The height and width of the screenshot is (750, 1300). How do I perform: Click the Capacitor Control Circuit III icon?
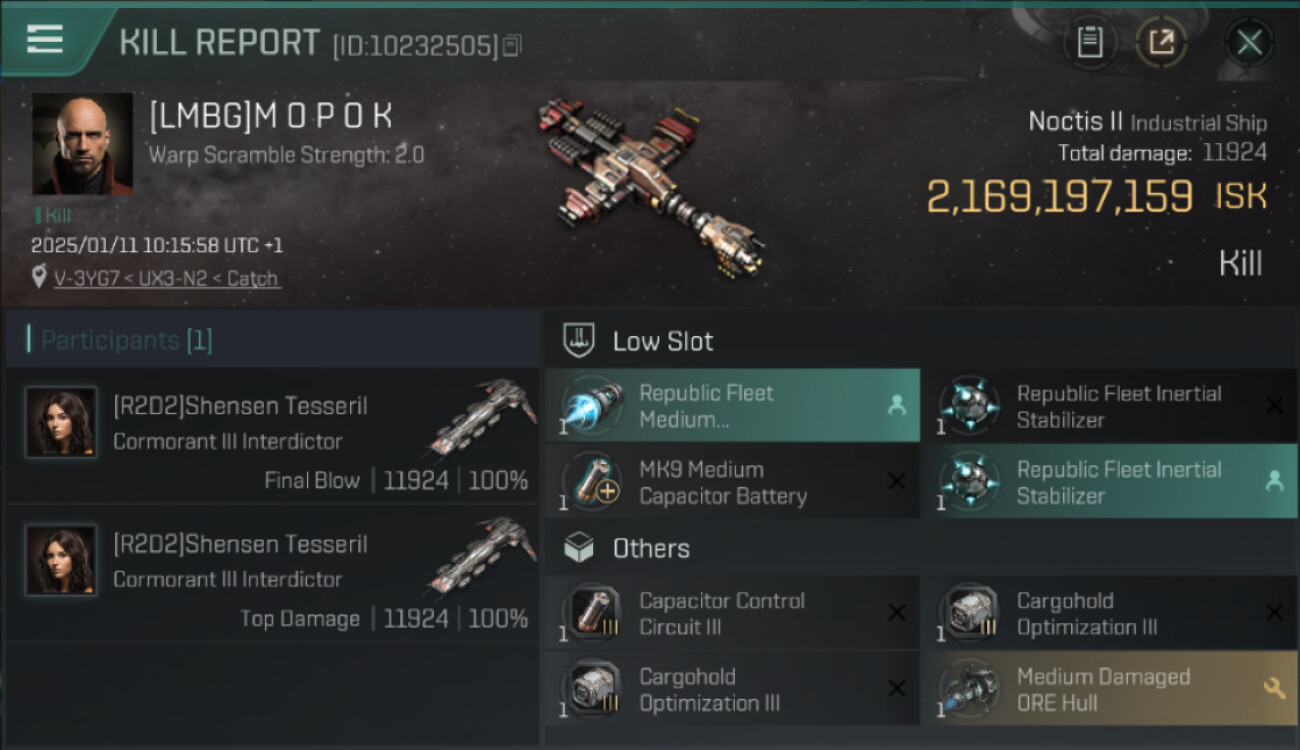click(592, 613)
